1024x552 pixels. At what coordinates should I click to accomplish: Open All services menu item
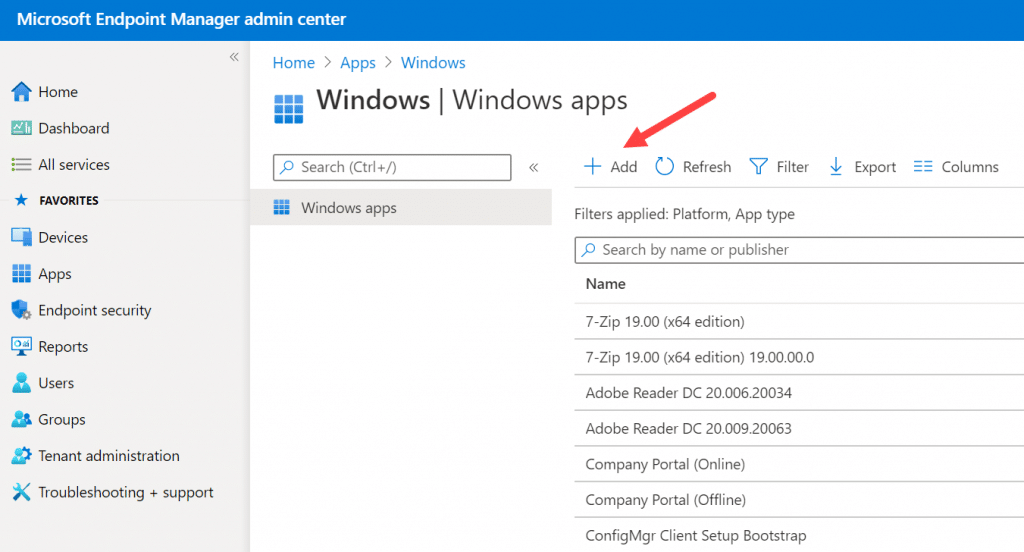click(x=74, y=165)
